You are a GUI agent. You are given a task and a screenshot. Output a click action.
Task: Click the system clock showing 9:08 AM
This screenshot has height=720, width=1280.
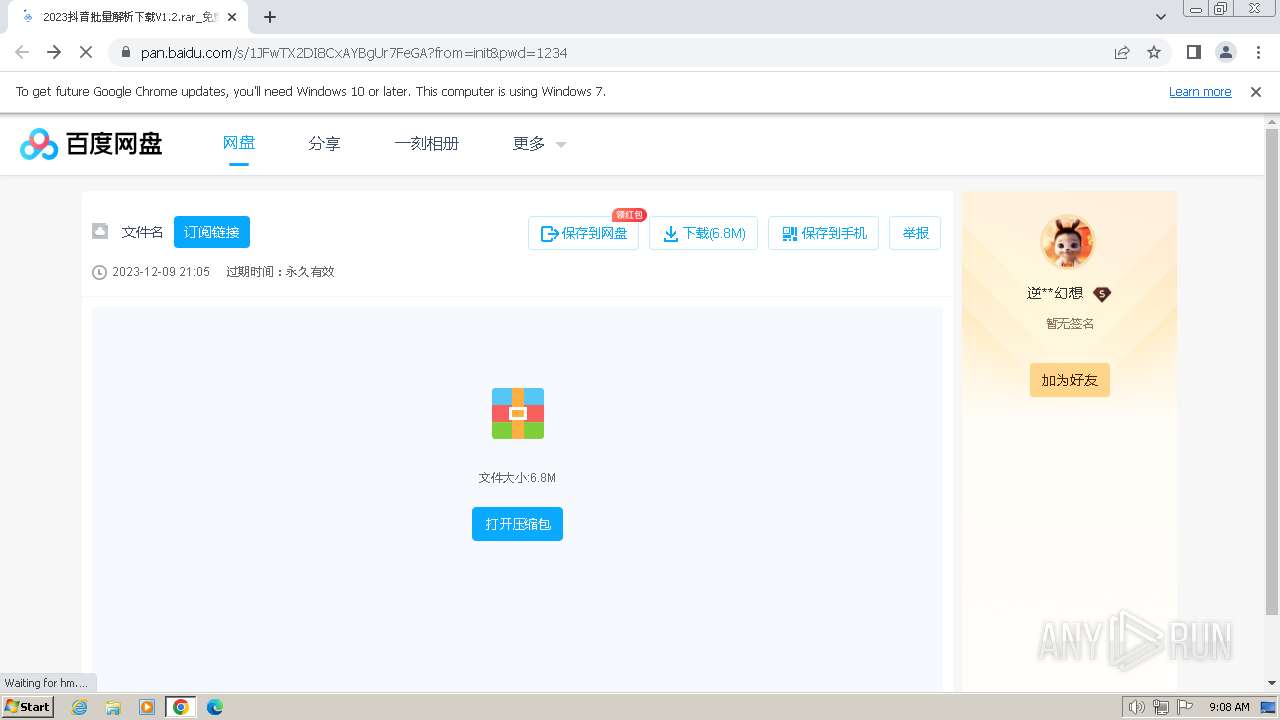pos(1229,707)
